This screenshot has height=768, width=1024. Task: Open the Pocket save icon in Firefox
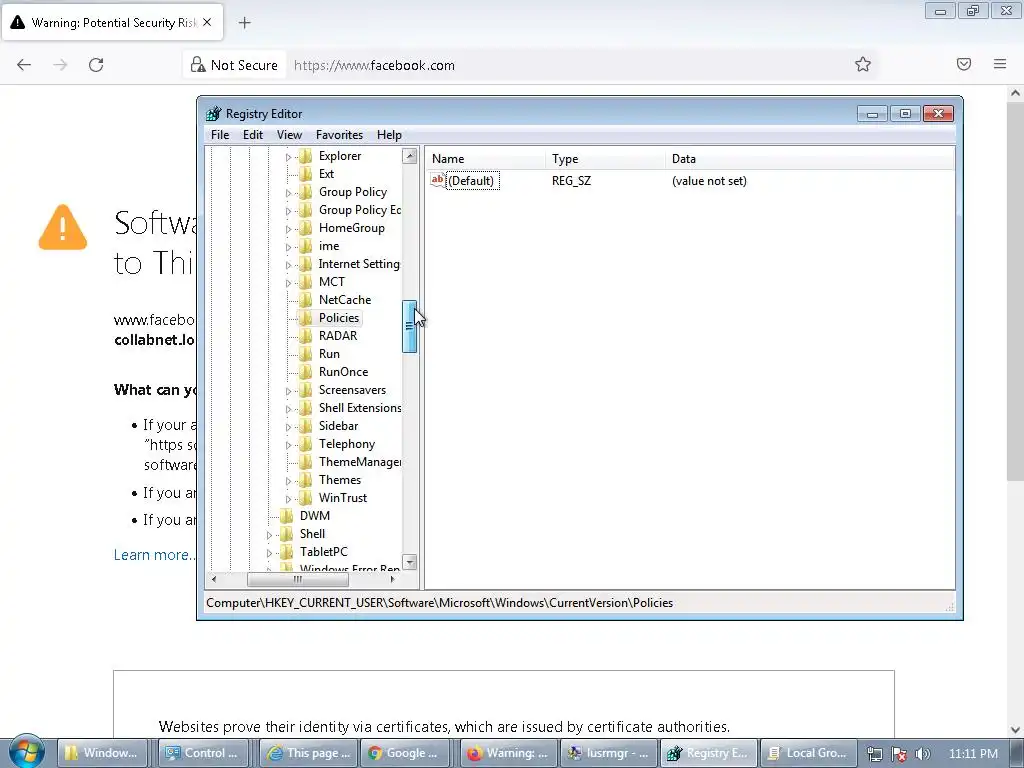click(964, 64)
